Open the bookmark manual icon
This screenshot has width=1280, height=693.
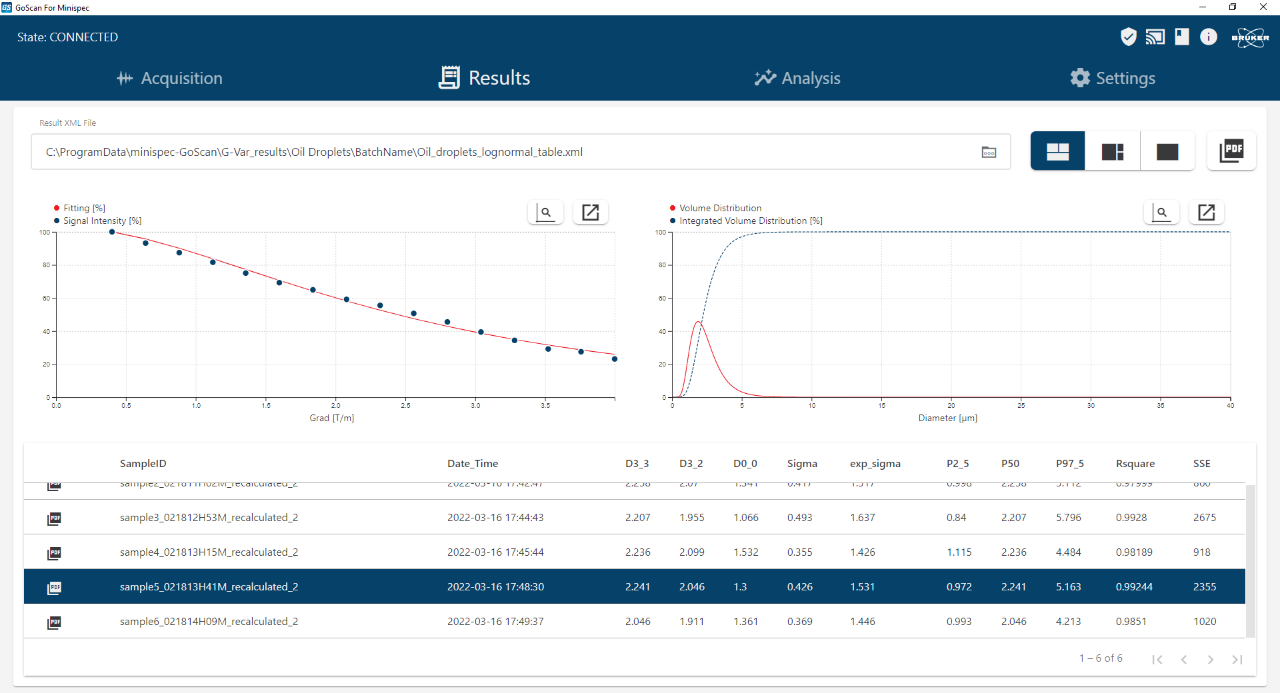tap(1182, 37)
